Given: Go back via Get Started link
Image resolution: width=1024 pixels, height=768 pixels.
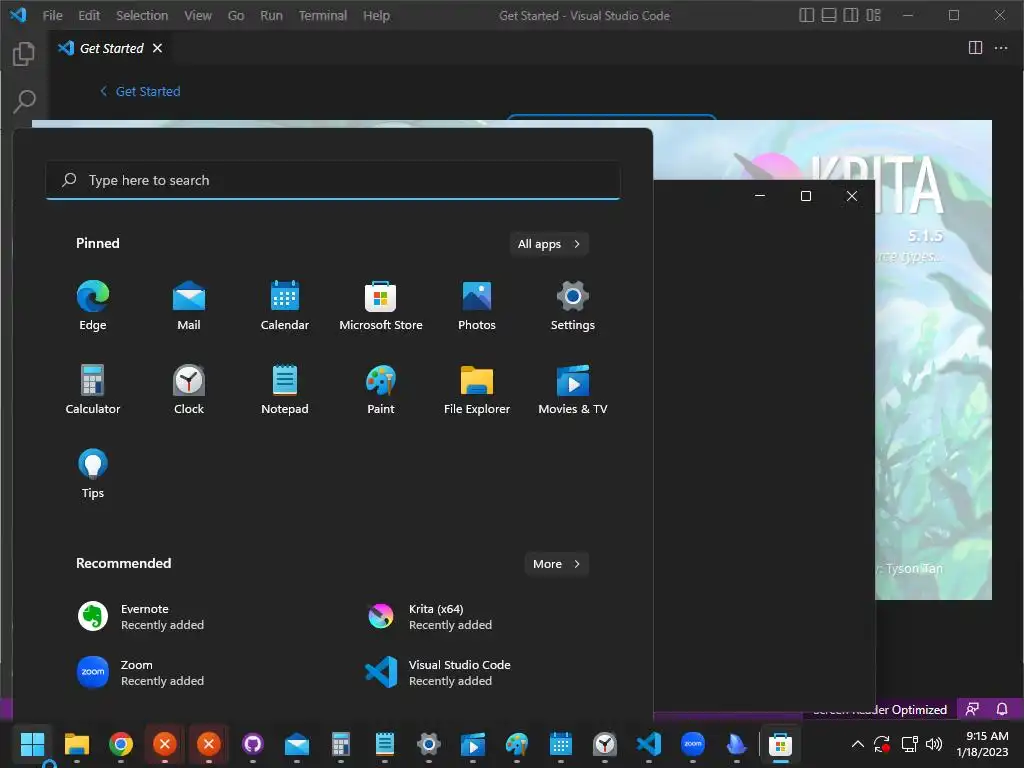Looking at the screenshot, I should (140, 91).
